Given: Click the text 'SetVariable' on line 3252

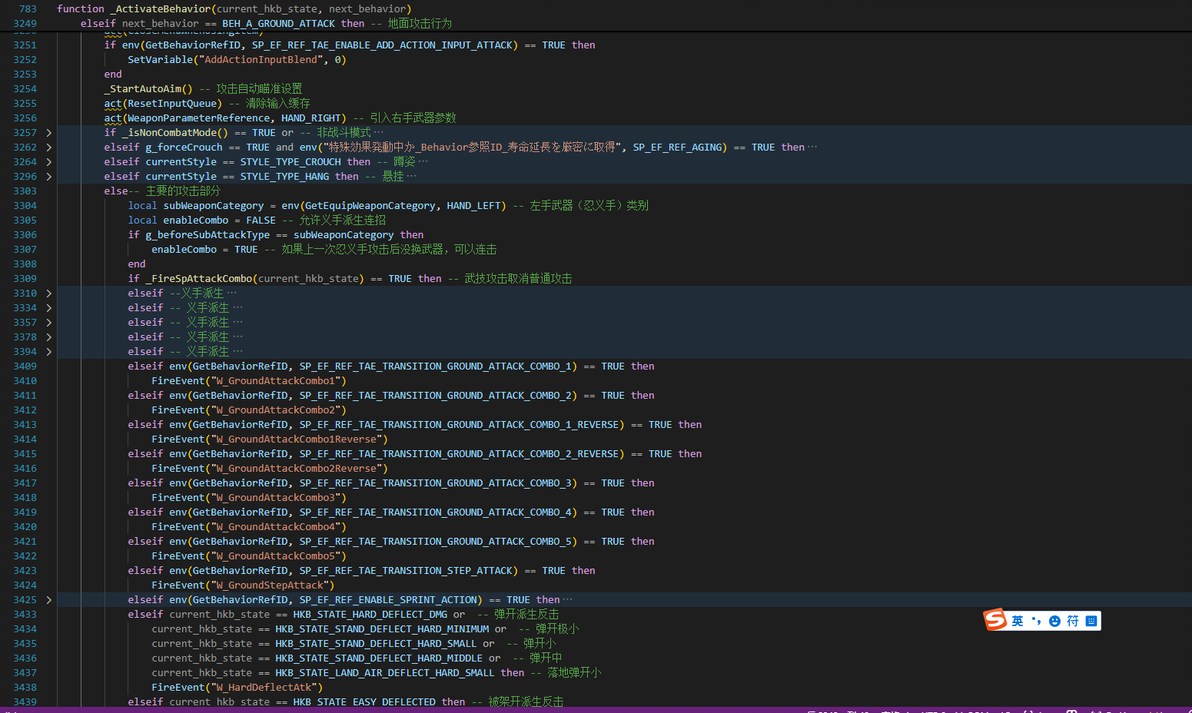Looking at the screenshot, I should point(160,59).
